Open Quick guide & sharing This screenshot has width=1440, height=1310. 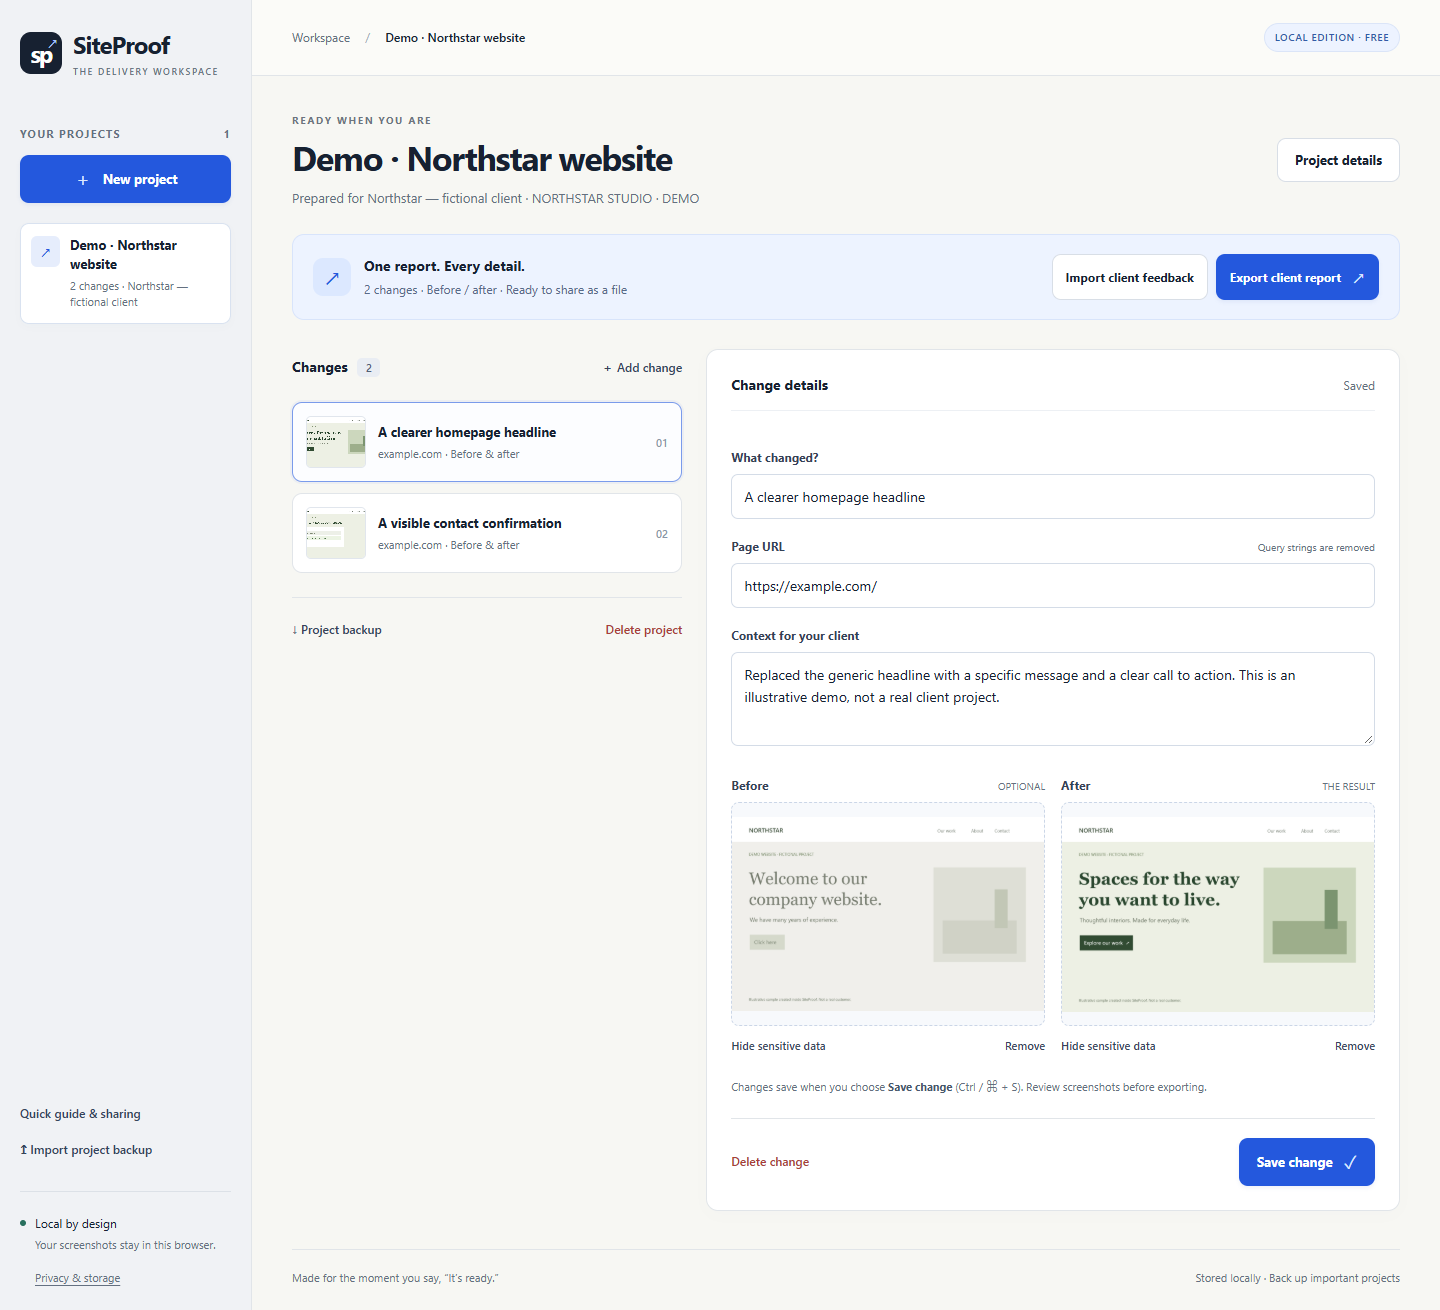(x=80, y=1114)
